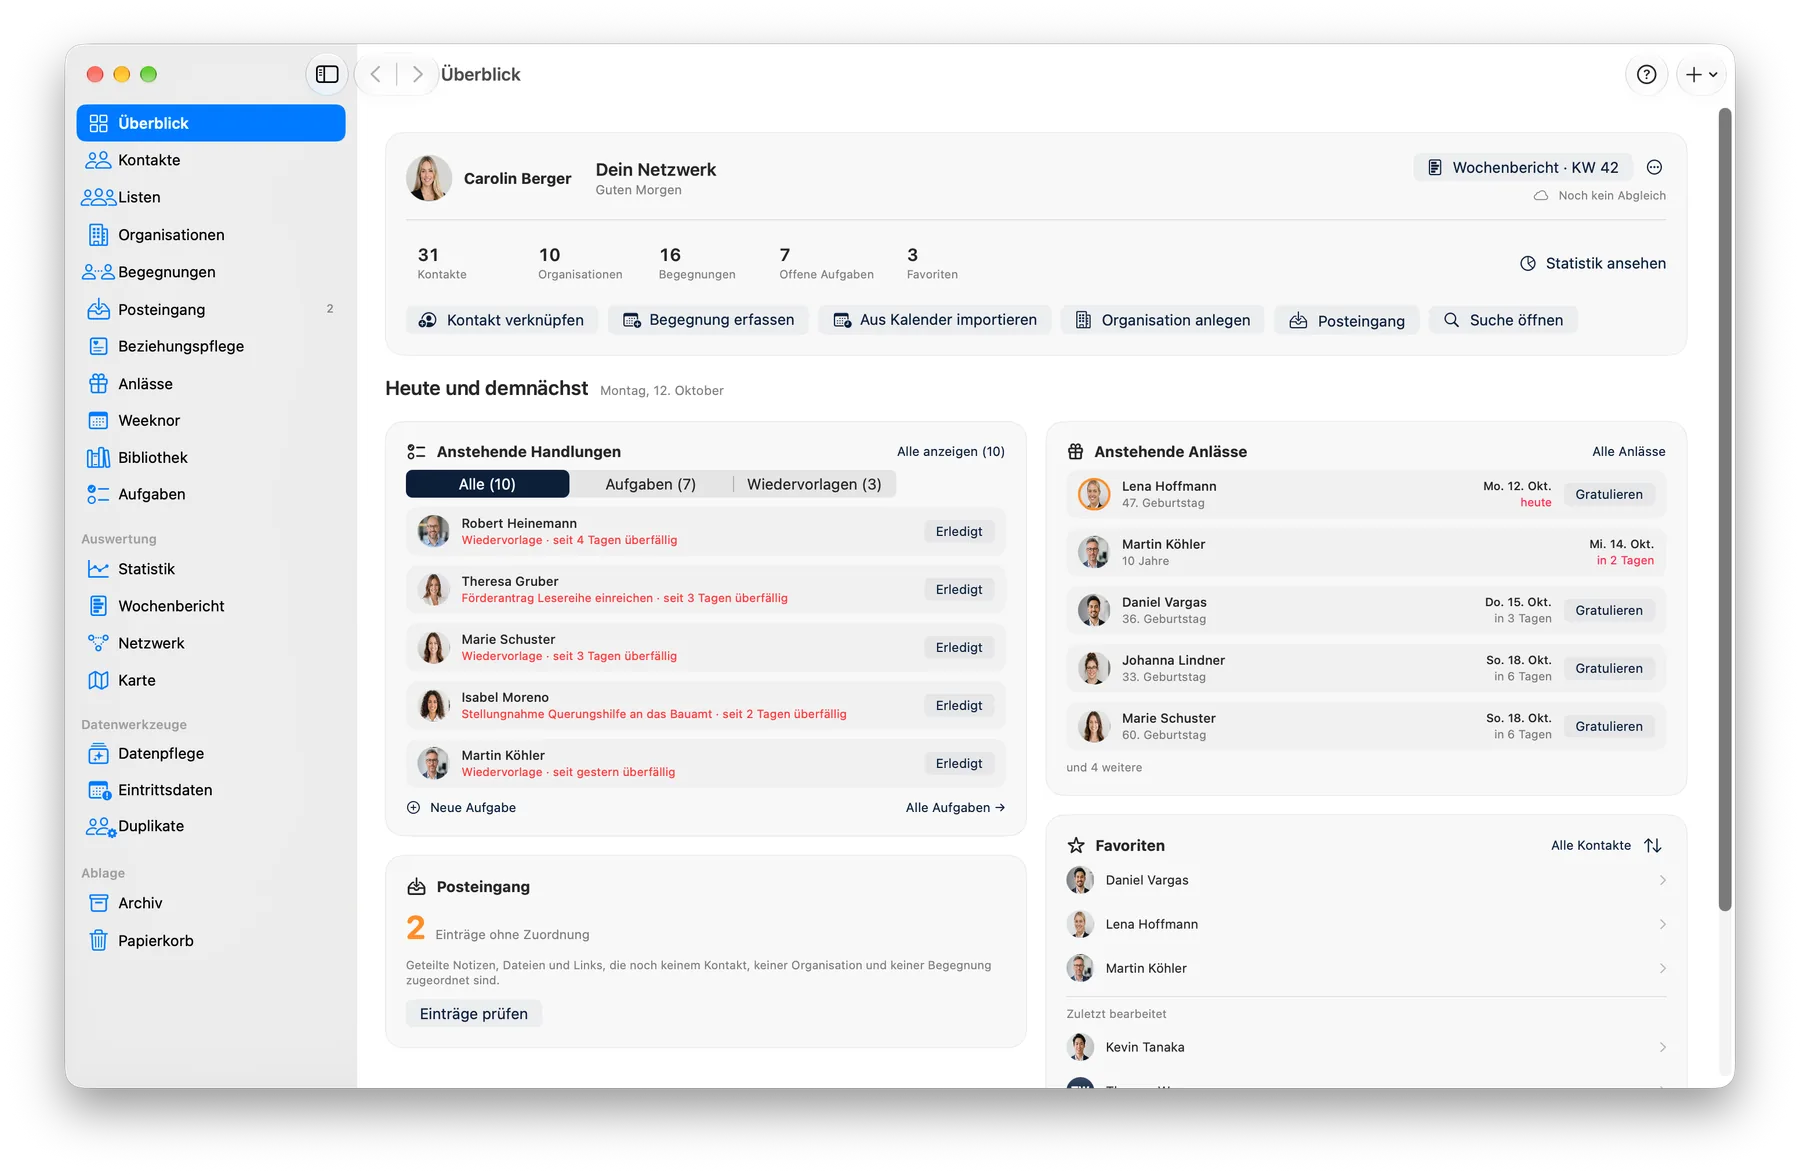The height and width of the screenshot is (1174, 1800).
Task: Open Listen in the sidebar
Action: 211,197
